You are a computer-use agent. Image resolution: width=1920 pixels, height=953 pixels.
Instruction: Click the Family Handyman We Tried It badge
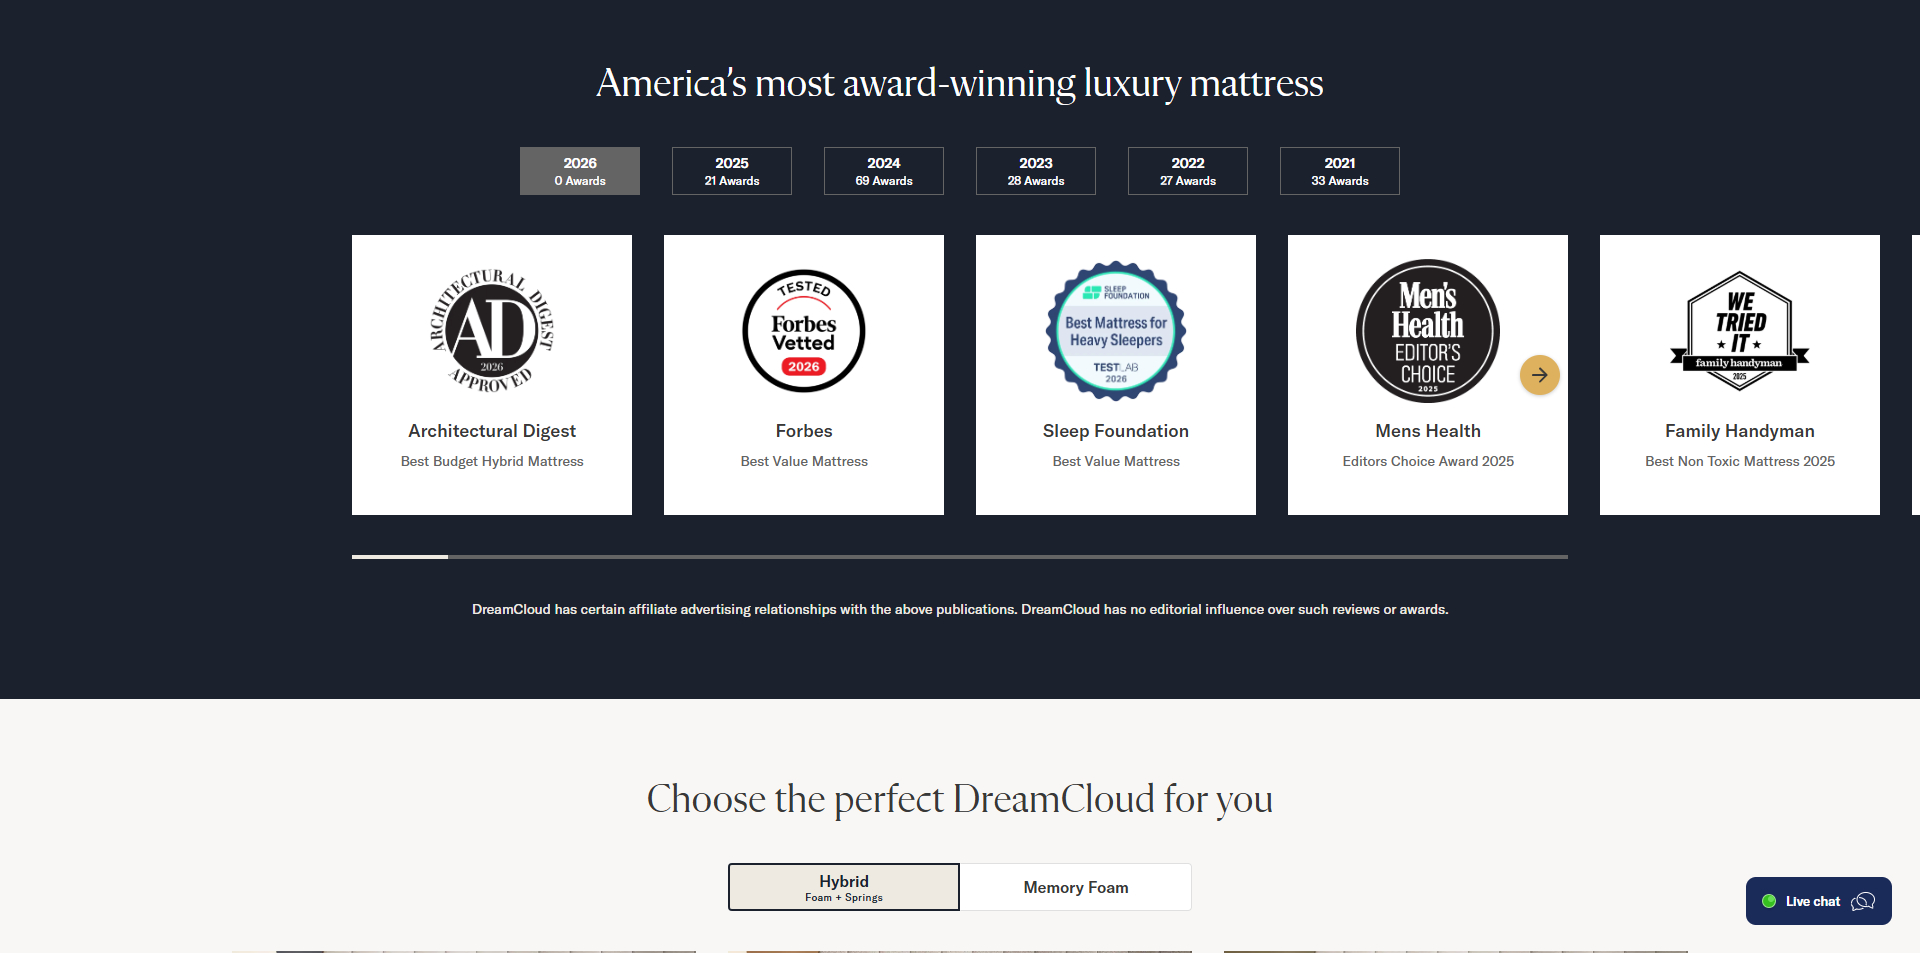1739,330
